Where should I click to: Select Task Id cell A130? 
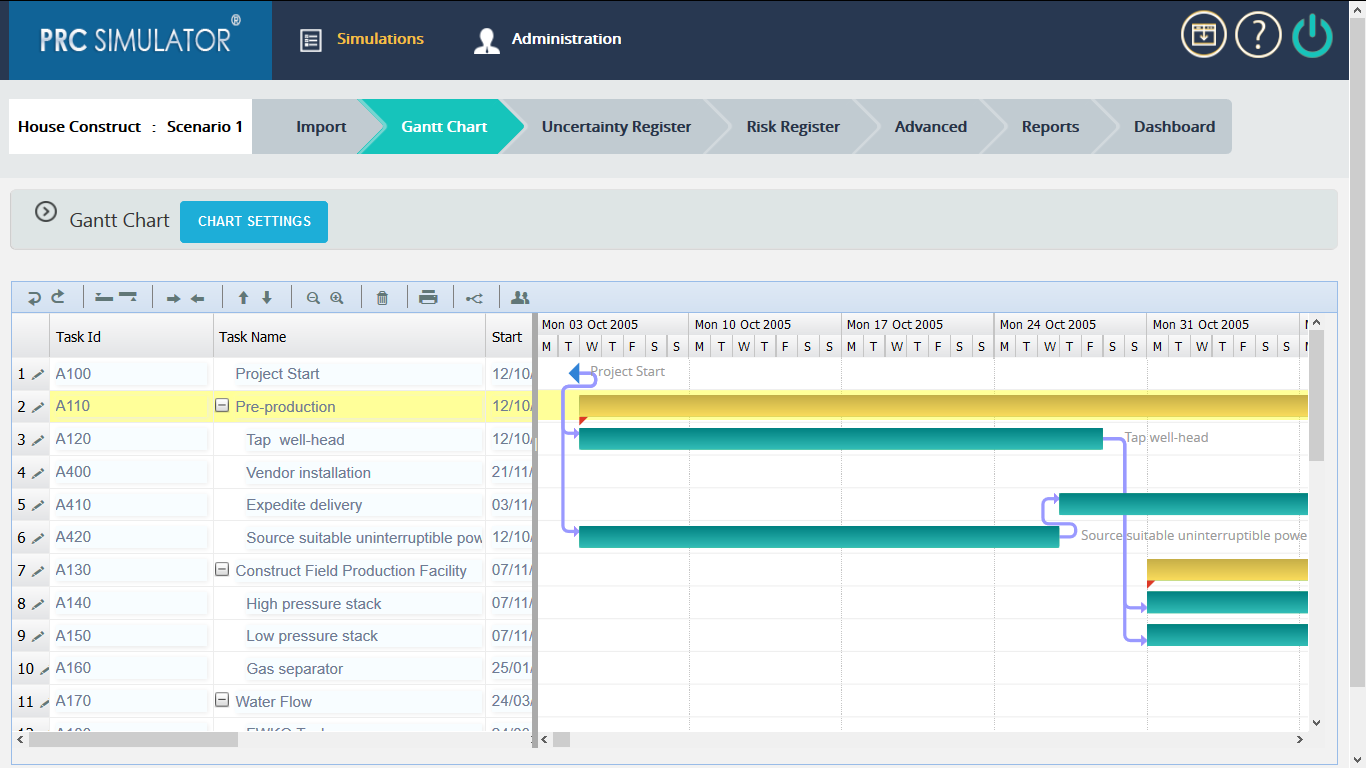(131, 570)
